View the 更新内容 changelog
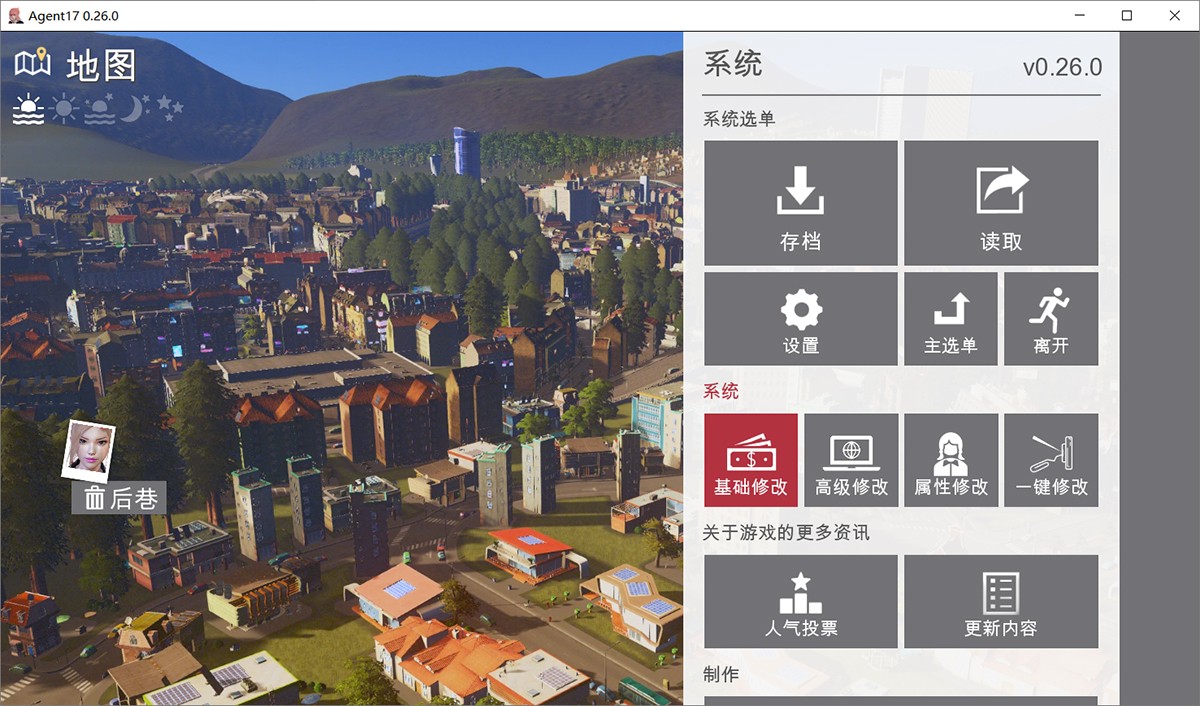This screenshot has height=706, width=1200. pyautogui.click(x=1001, y=601)
